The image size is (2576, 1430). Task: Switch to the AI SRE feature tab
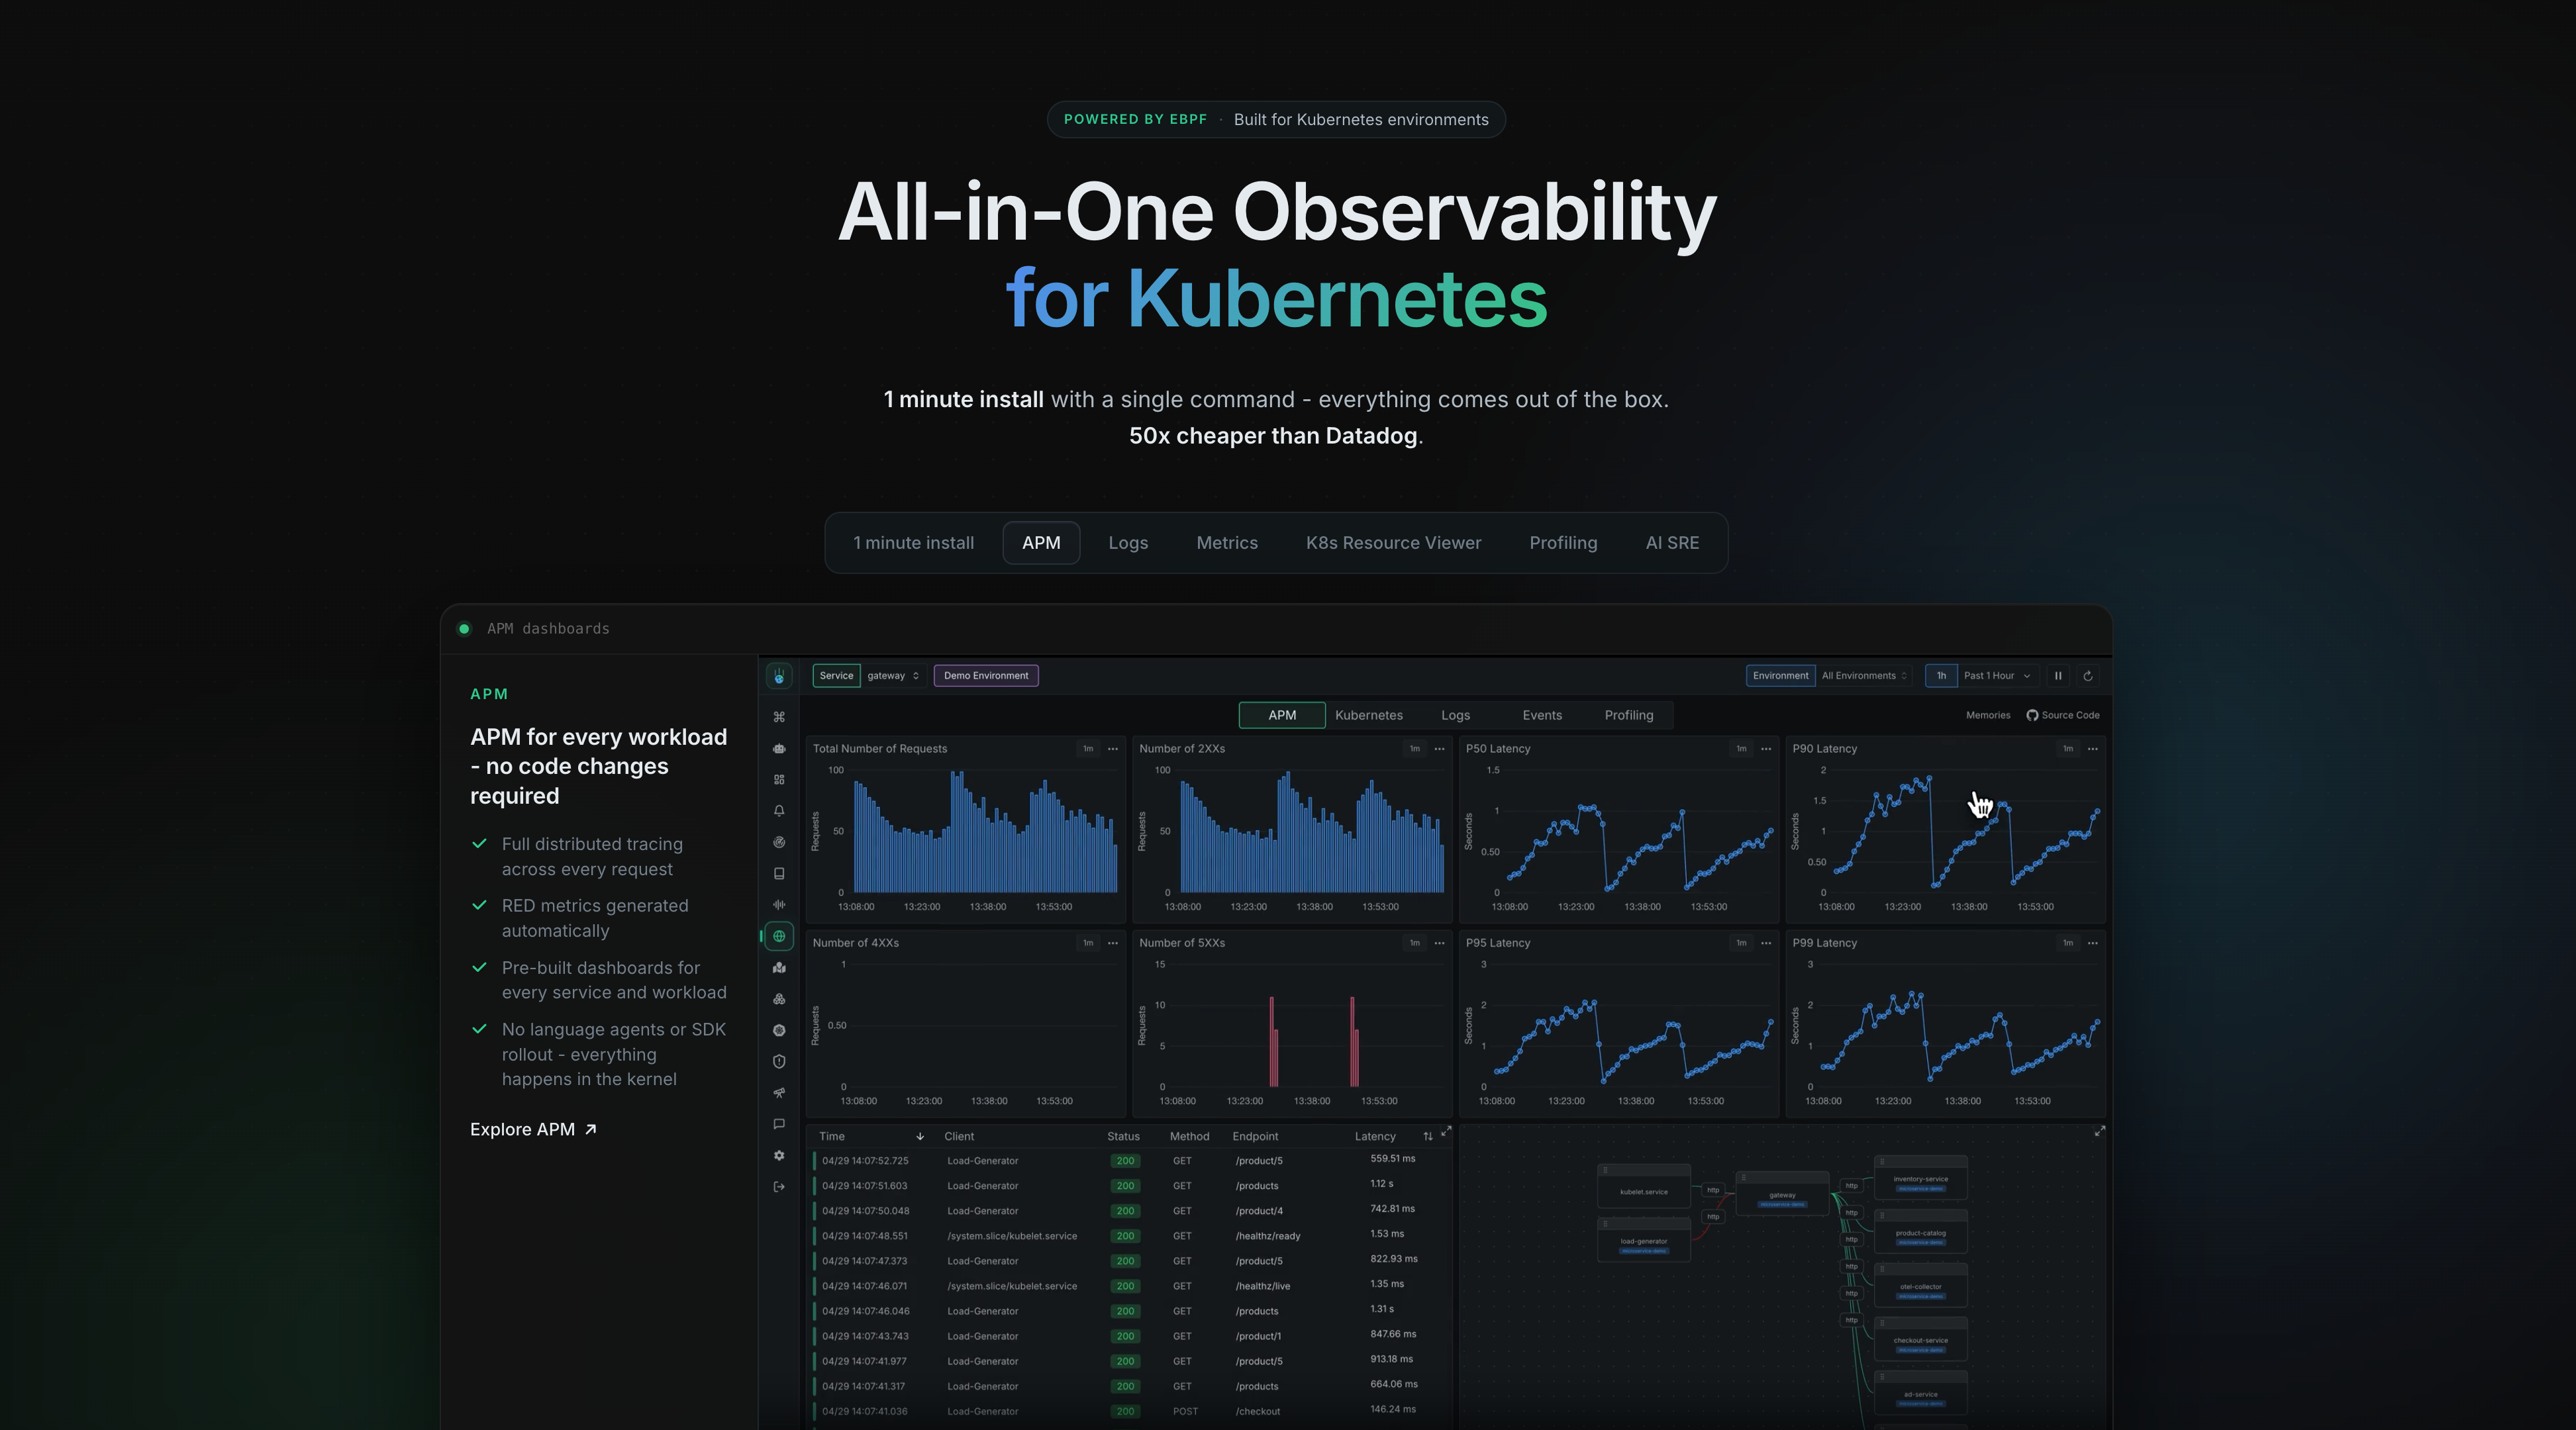(x=1672, y=543)
